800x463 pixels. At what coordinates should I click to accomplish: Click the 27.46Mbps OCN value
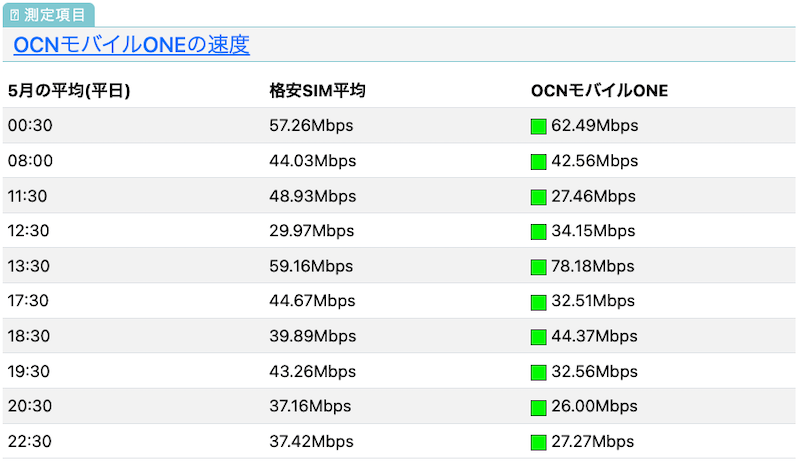(593, 196)
